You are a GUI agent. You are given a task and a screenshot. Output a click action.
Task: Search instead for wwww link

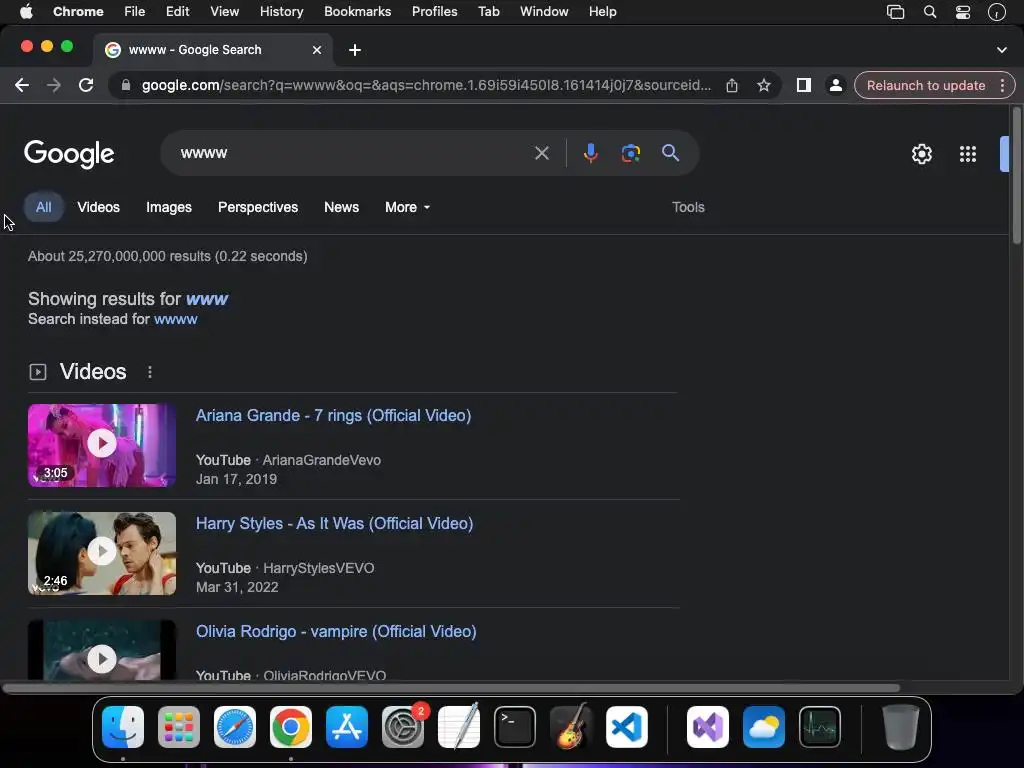176,319
